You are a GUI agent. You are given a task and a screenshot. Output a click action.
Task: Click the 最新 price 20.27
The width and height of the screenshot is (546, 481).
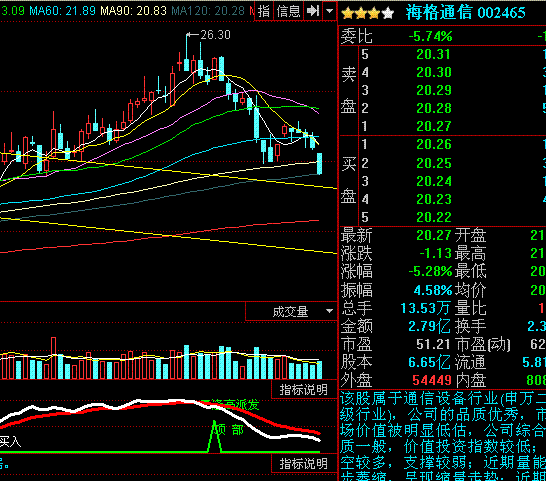point(434,235)
